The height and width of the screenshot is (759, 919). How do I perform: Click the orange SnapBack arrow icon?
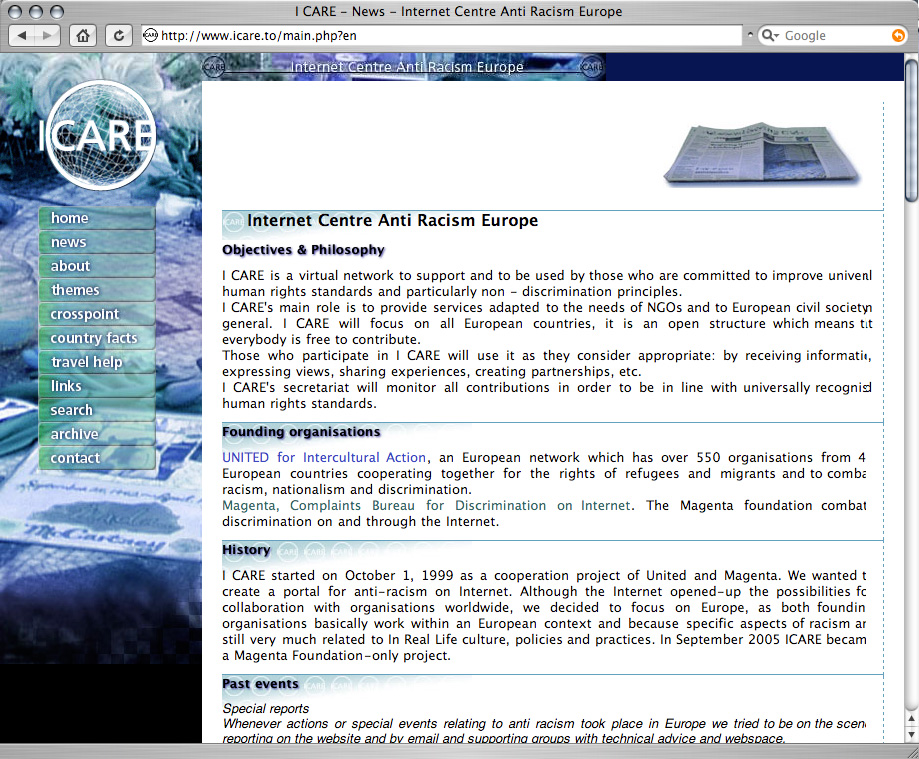click(897, 35)
